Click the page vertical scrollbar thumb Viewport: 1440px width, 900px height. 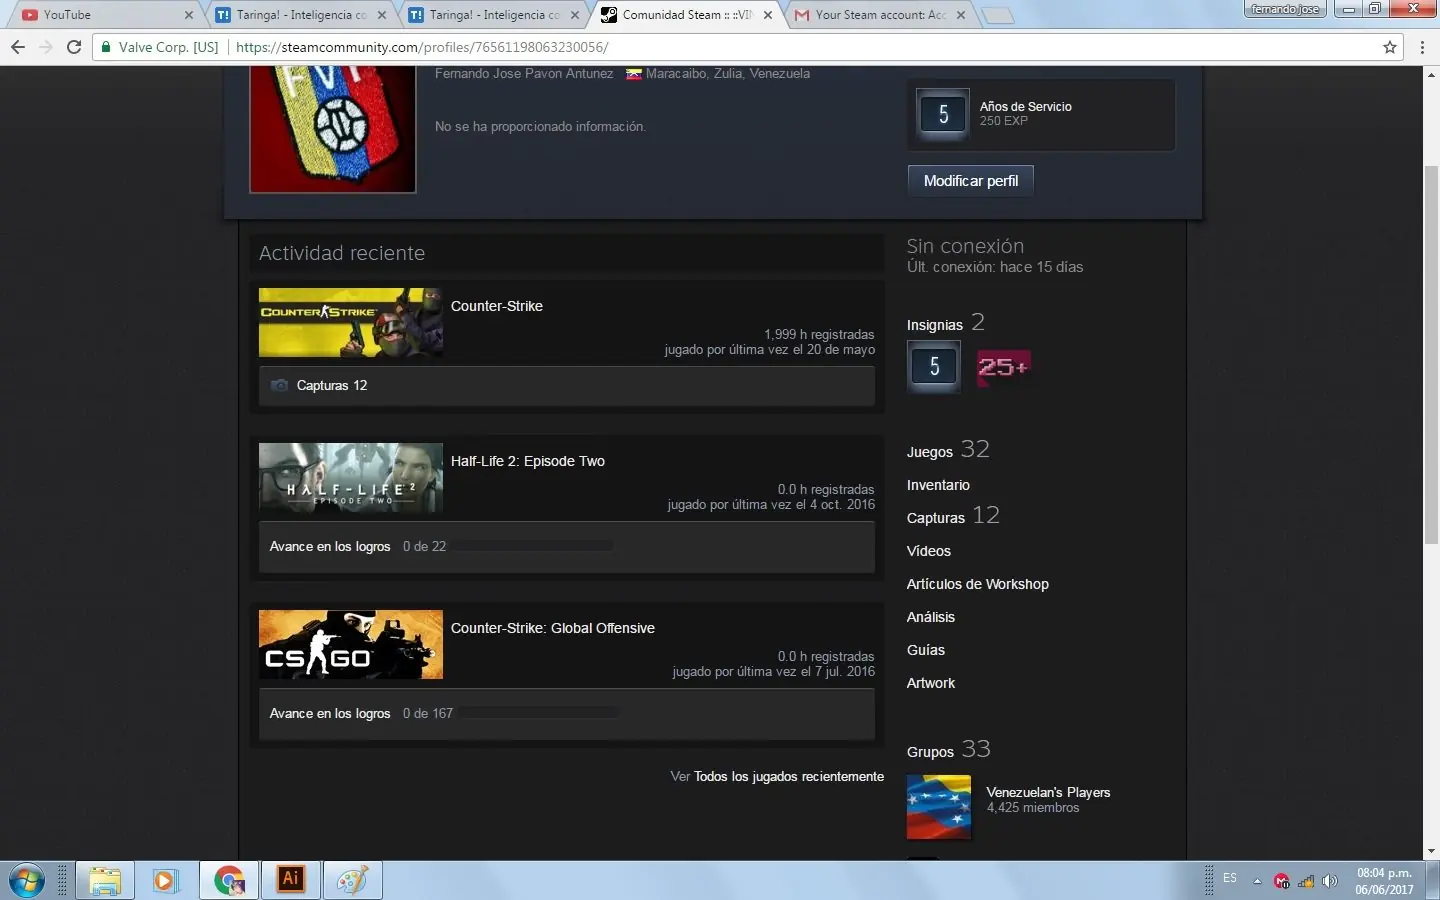1431,355
